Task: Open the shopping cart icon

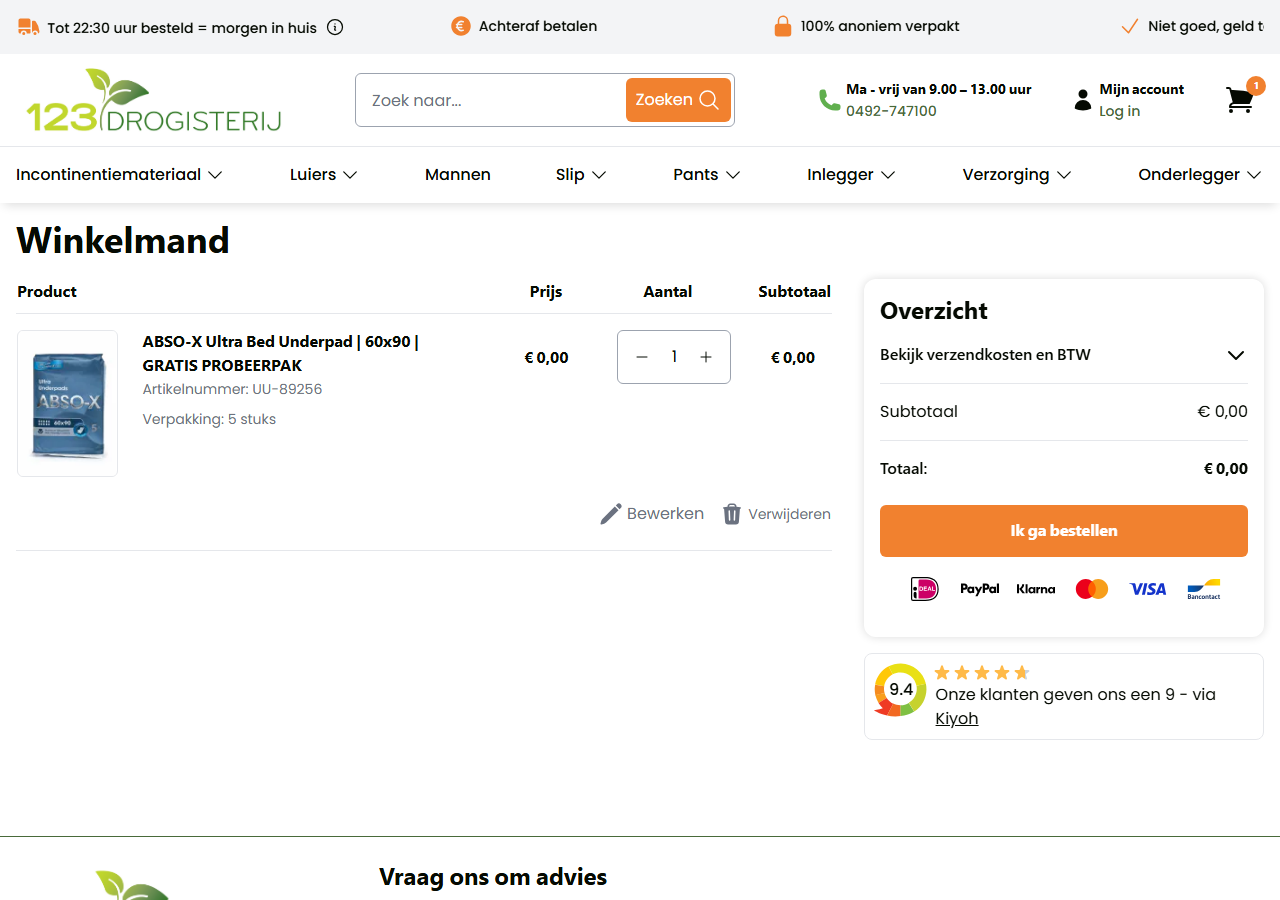Action: click(1240, 100)
